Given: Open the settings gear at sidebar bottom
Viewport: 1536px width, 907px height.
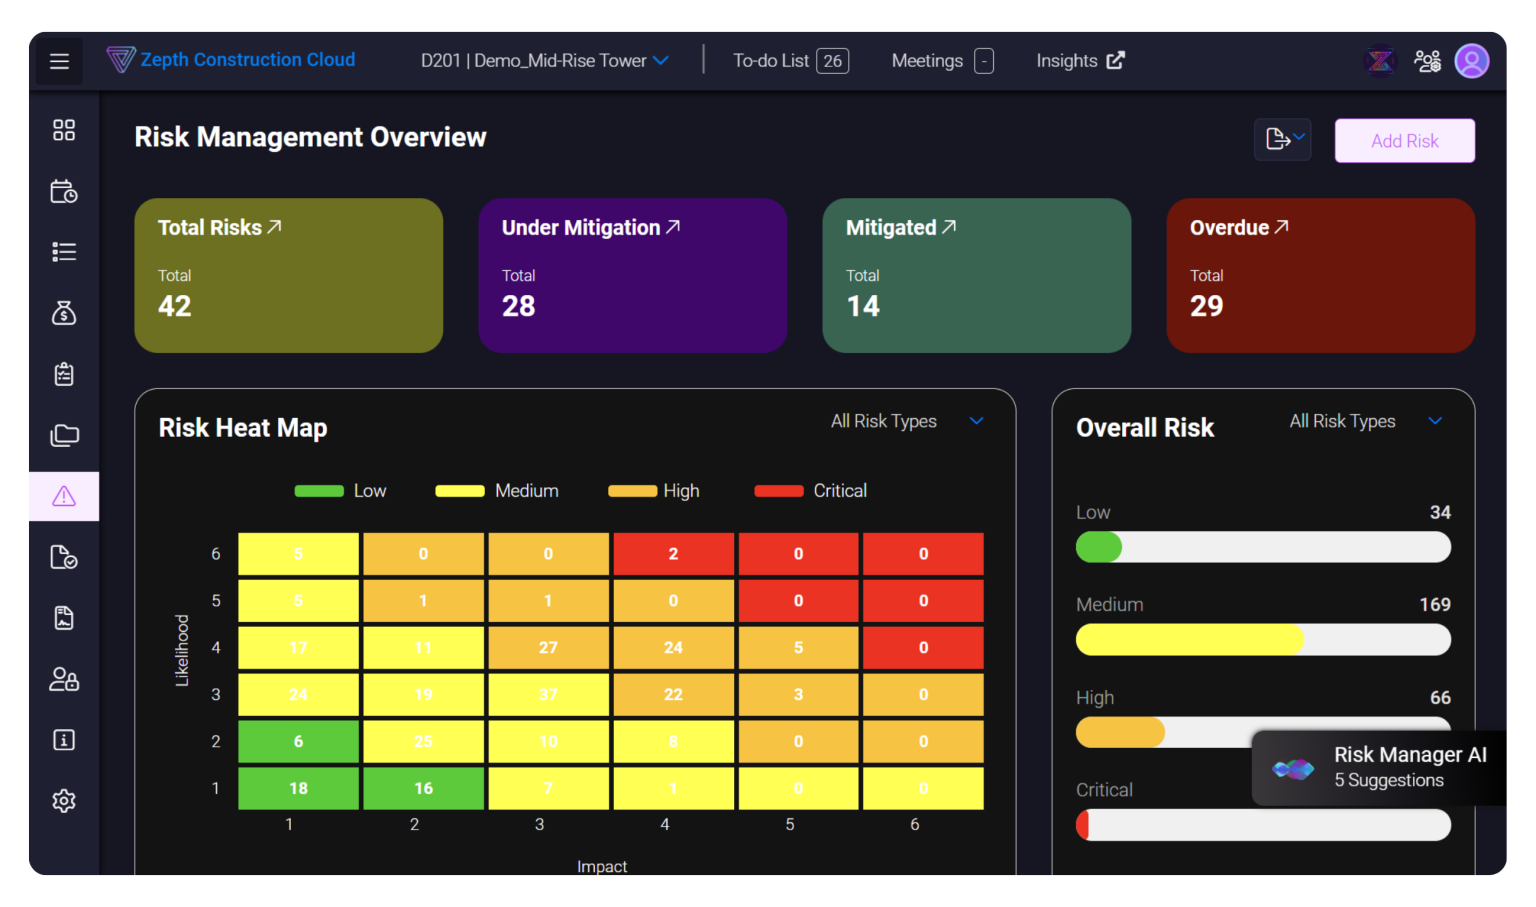Looking at the screenshot, I should [x=64, y=800].
